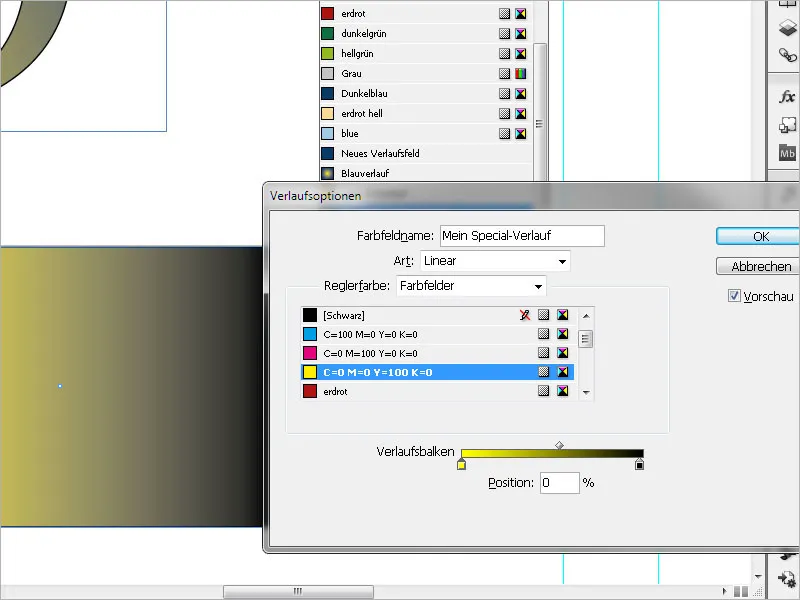The height and width of the screenshot is (600, 800).
Task: Click CMYK mode icon in erdrot panel row
Action: coord(520,14)
